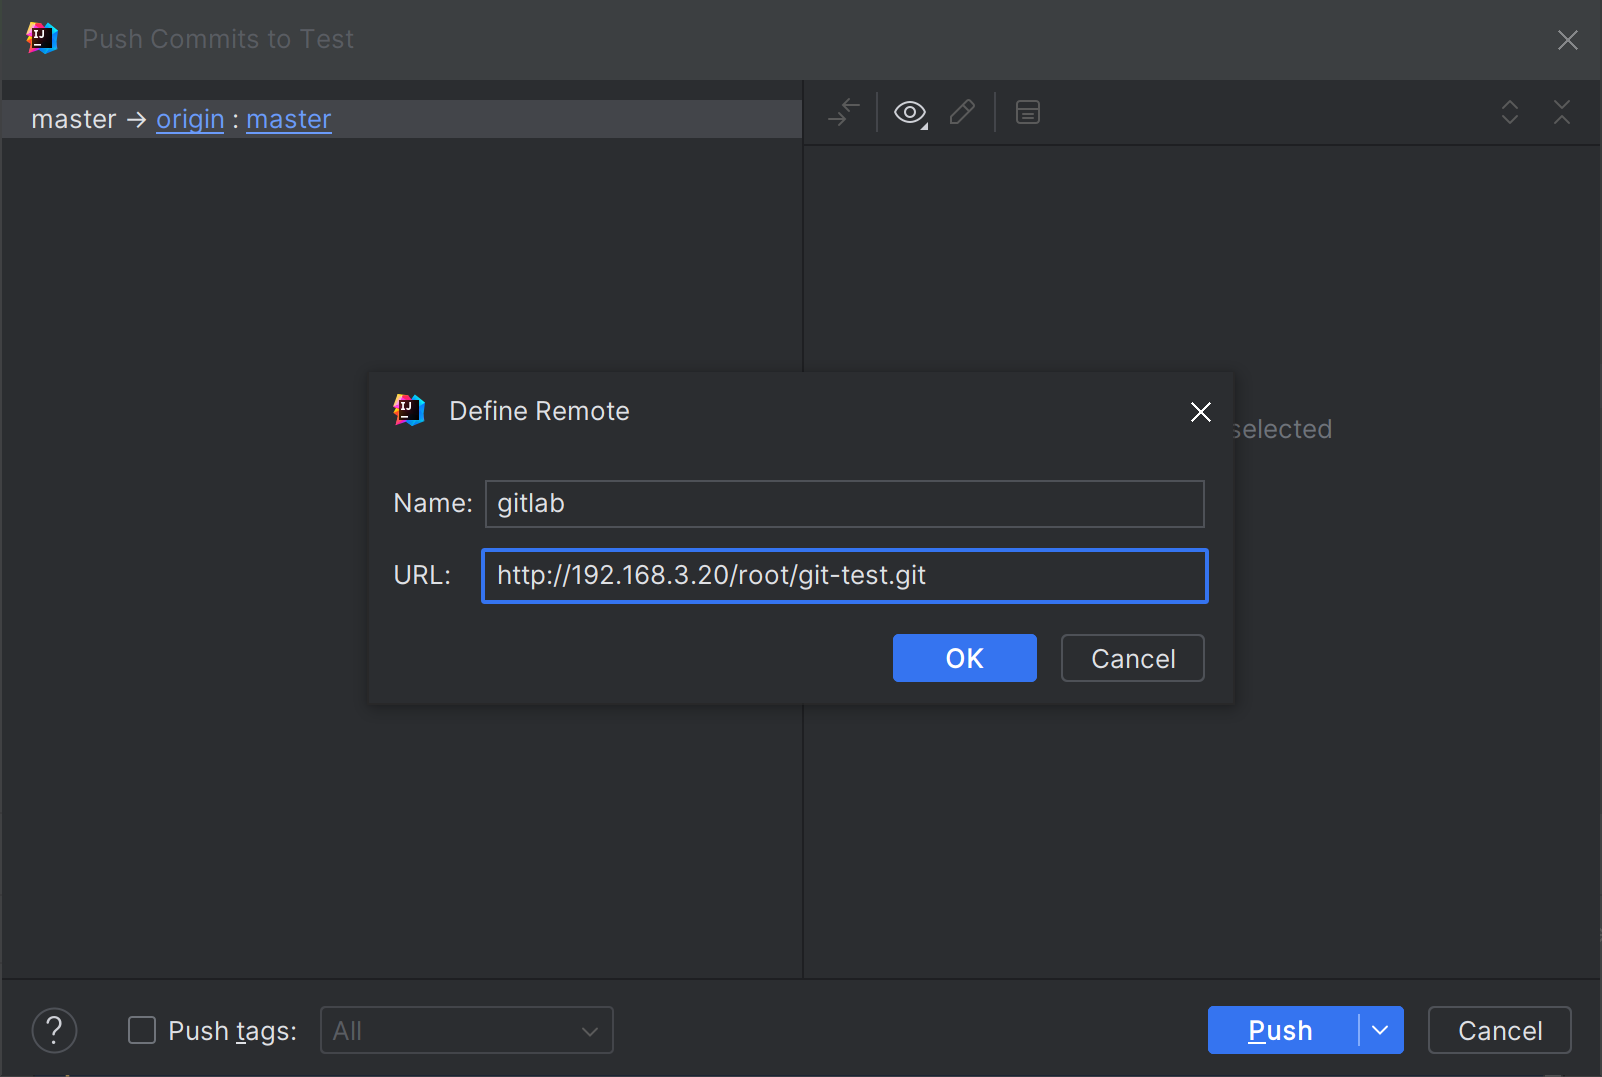This screenshot has width=1602, height=1077.
Task: Click OK in Define Remote dialog
Action: (x=964, y=658)
